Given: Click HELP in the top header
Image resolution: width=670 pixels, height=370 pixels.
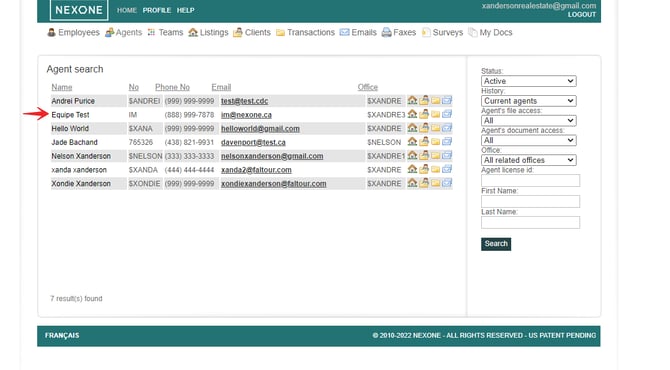Looking at the screenshot, I should [185, 10].
